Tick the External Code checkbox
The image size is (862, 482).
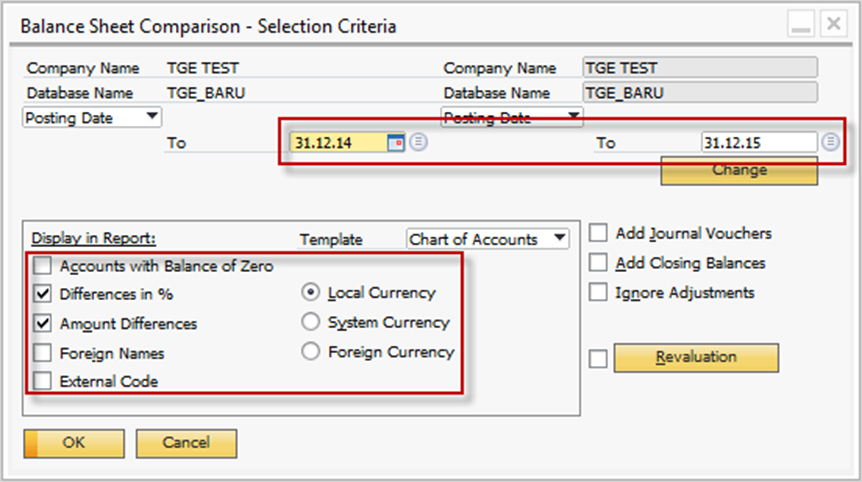(x=42, y=381)
